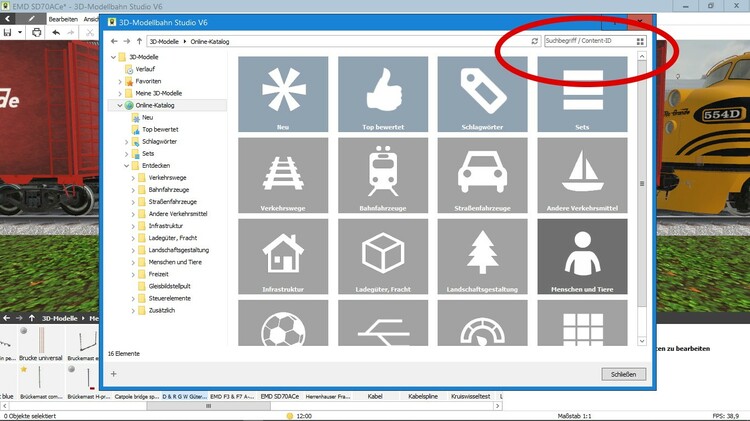Open the Schlagwörter tag tile

pos(482,94)
